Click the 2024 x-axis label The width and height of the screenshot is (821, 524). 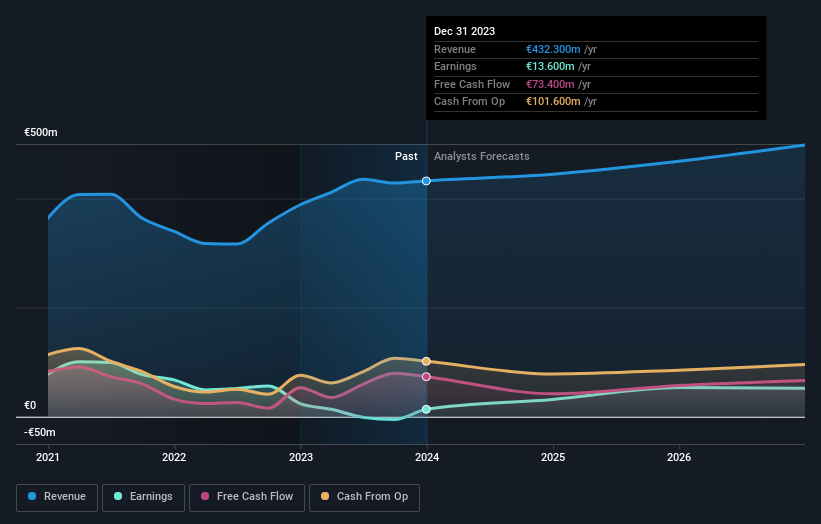coord(427,457)
